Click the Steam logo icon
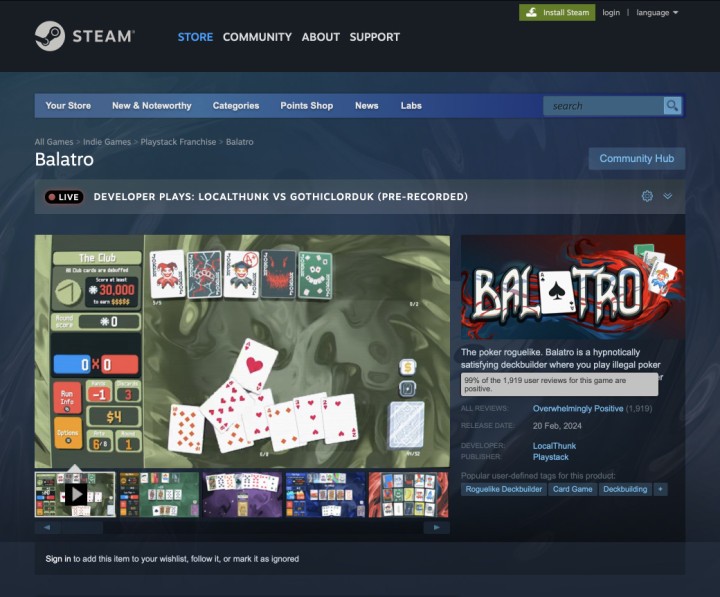Viewport: 720px width, 597px height. coord(50,36)
